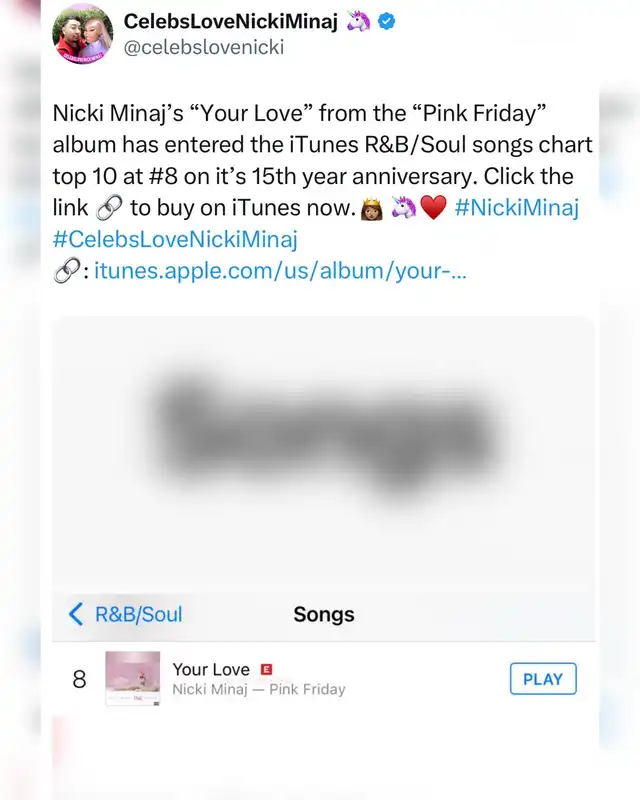This screenshot has height=800, width=640.
Task: Open the CelebsLoveNickiMinaj profile picture
Action: (x=83, y=34)
